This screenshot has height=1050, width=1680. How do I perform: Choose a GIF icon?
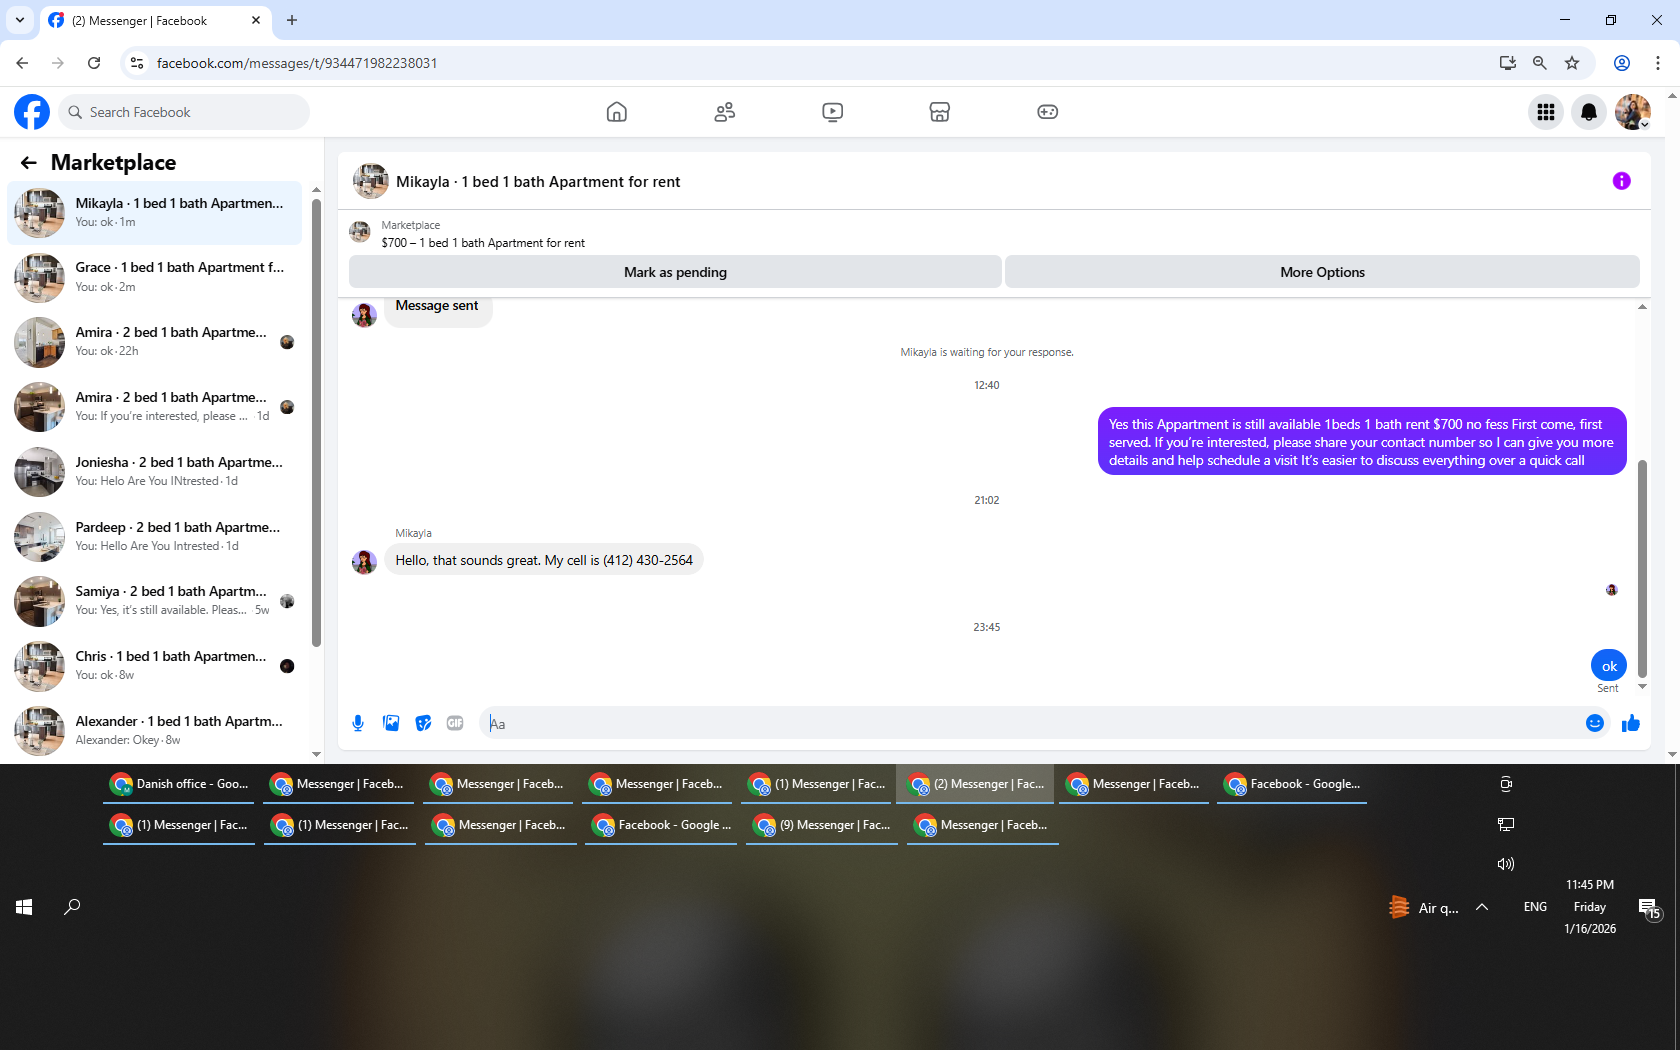click(455, 723)
